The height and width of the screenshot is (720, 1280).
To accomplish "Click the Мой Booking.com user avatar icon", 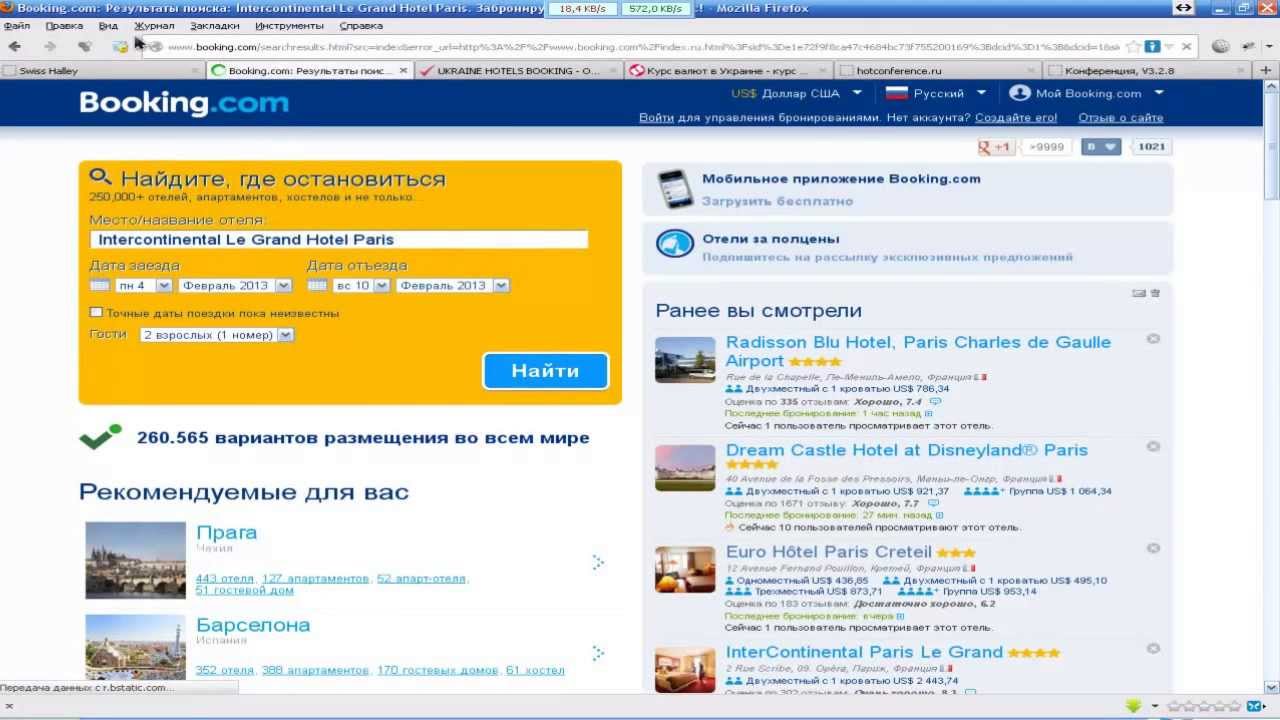I will coord(1019,93).
